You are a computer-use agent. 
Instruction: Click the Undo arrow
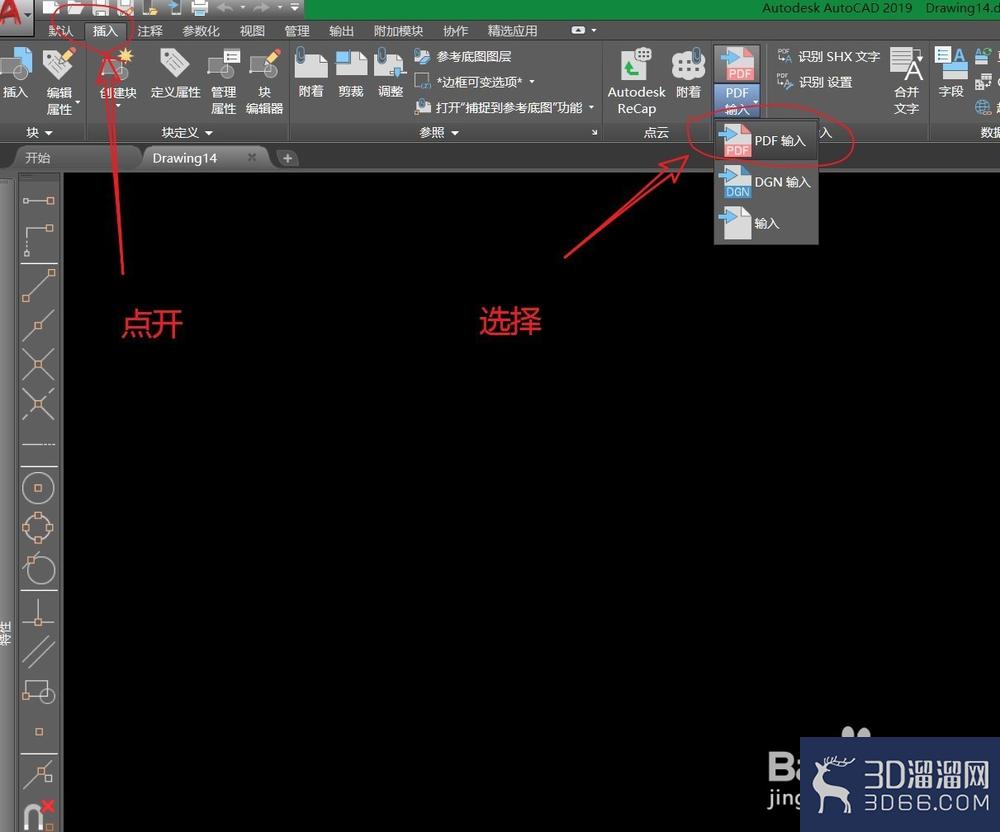tap(225, 8)
